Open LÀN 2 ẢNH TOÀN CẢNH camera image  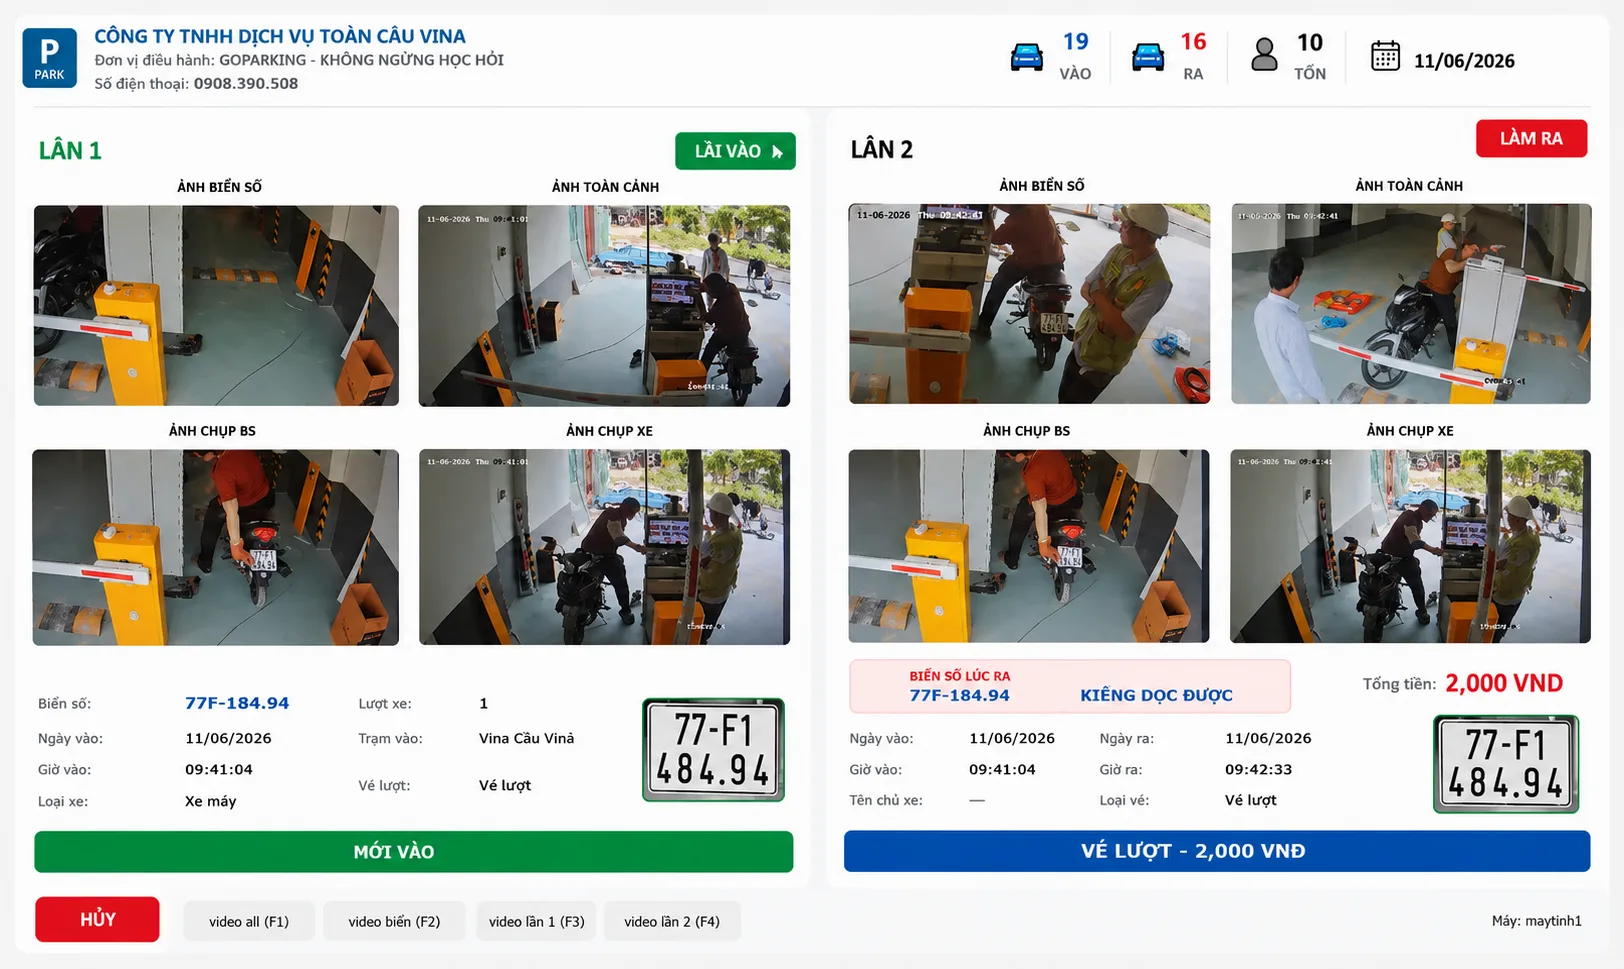click(1410, 304)
